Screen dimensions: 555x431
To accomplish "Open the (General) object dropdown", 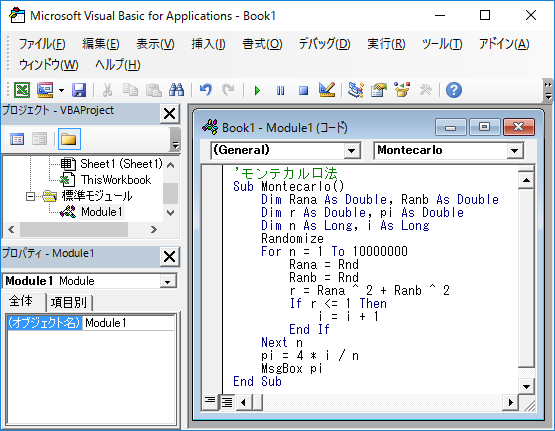I will pos(351,151).
